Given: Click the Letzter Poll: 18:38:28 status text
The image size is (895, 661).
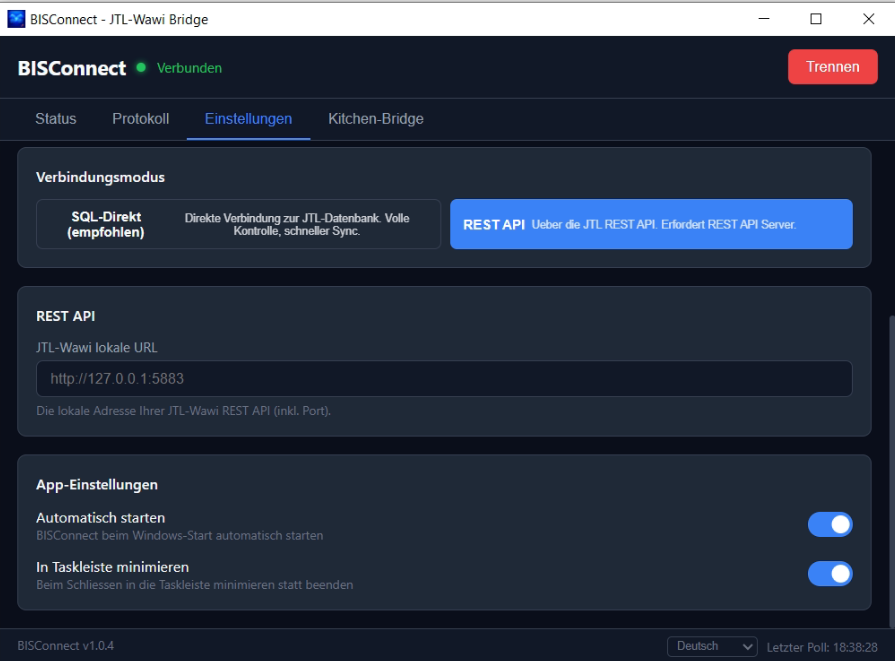Looking at the screenshot, I should [x=822, y=647].
